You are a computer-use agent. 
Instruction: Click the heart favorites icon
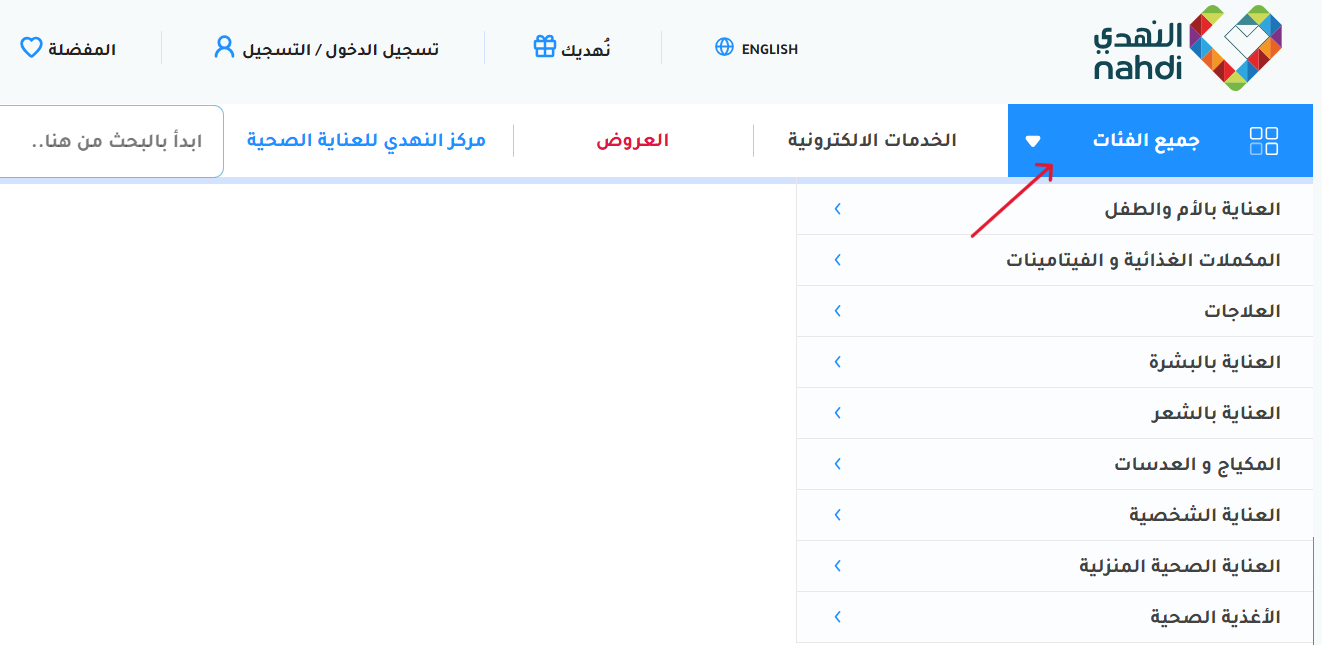(31, 48)
